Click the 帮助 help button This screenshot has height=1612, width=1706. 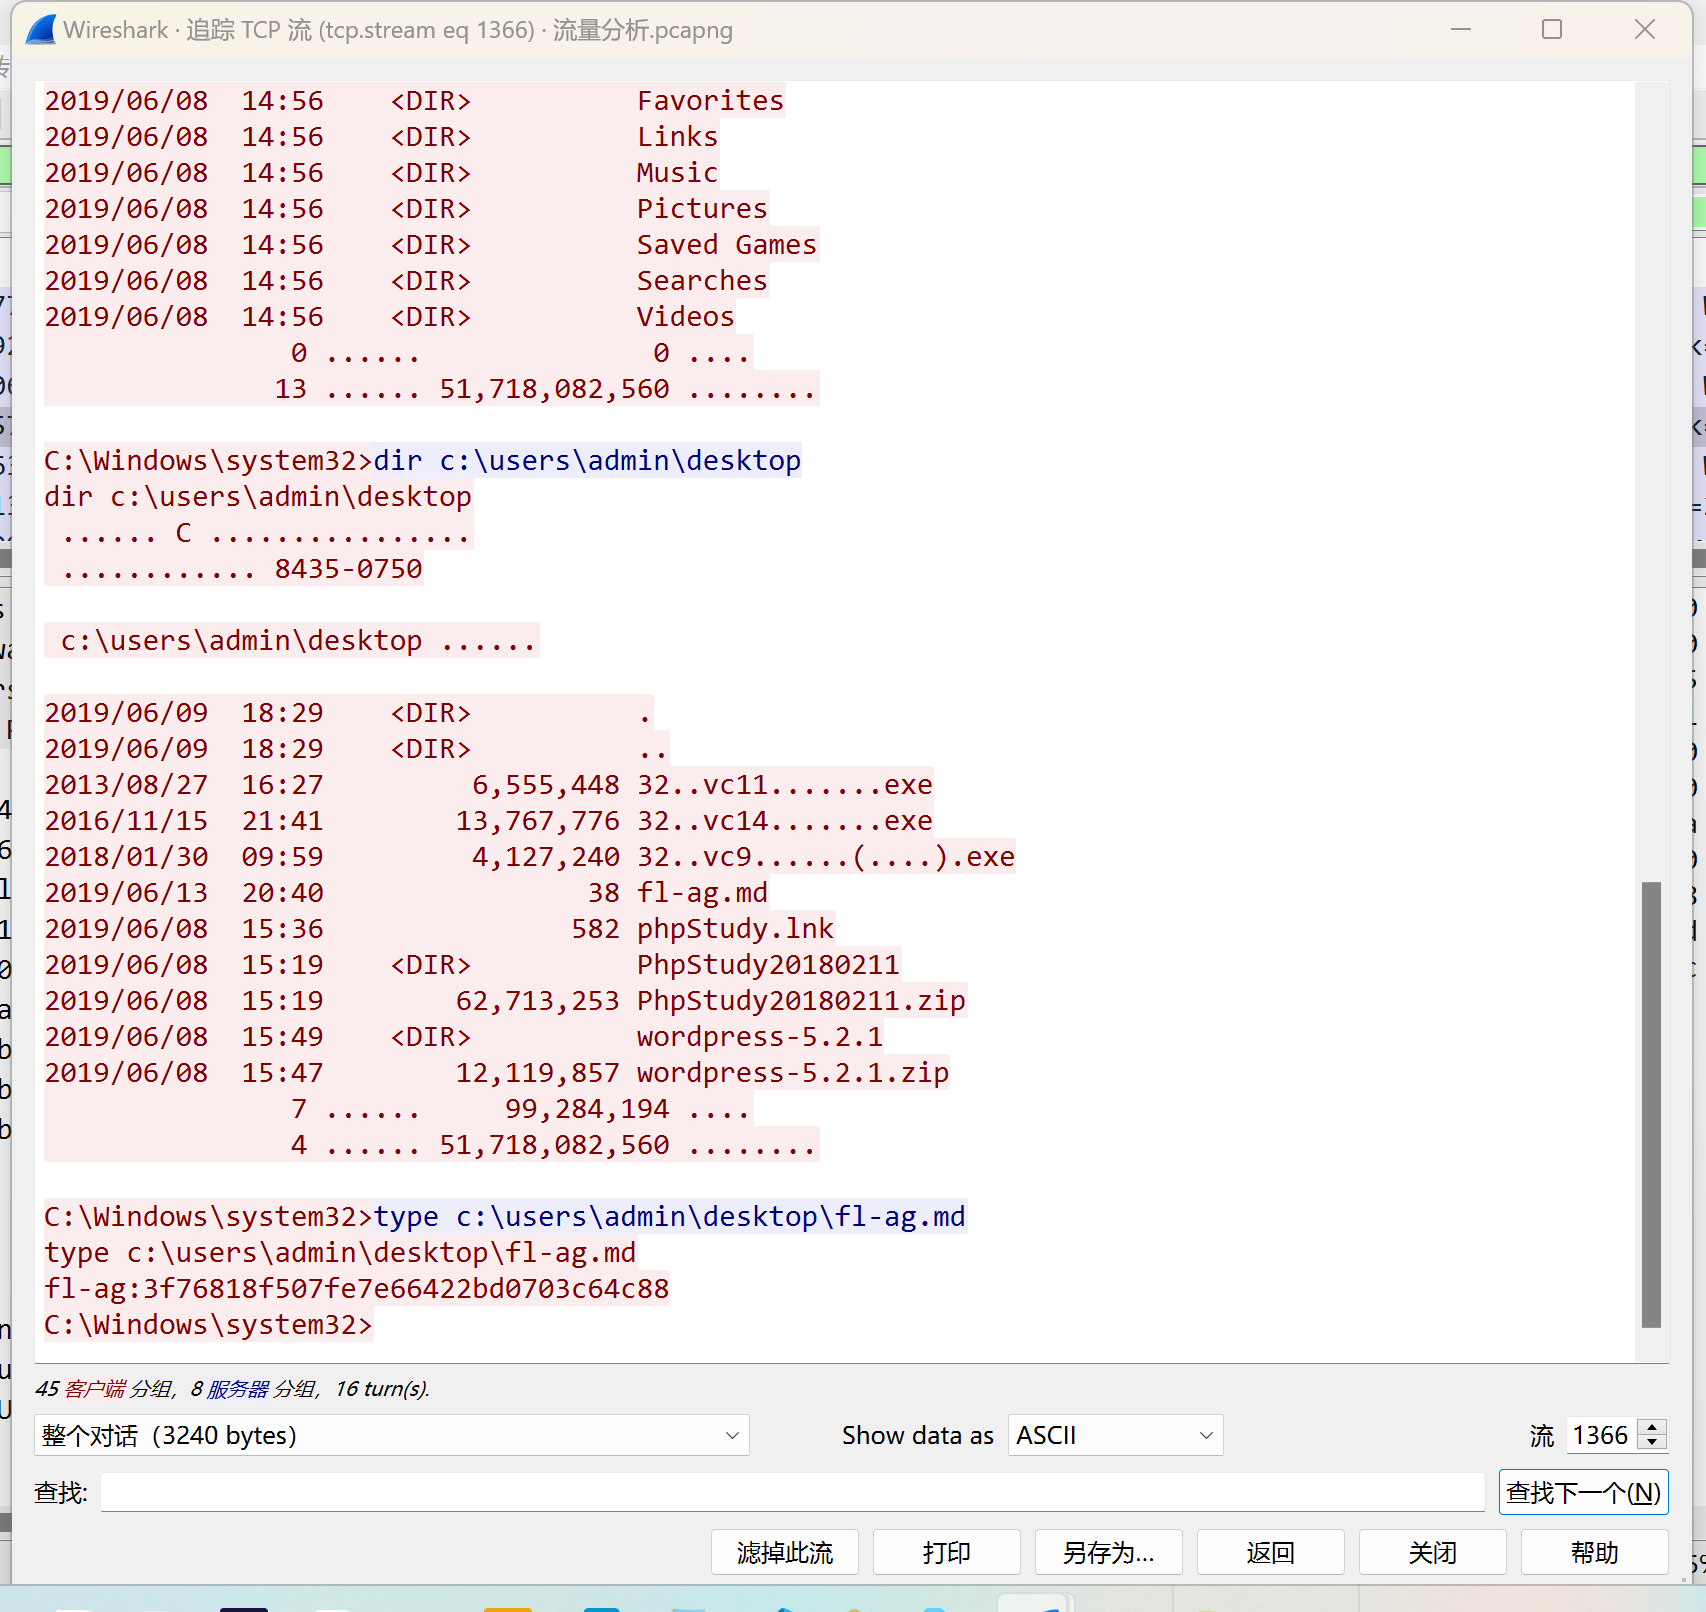click(1595, 1552)
